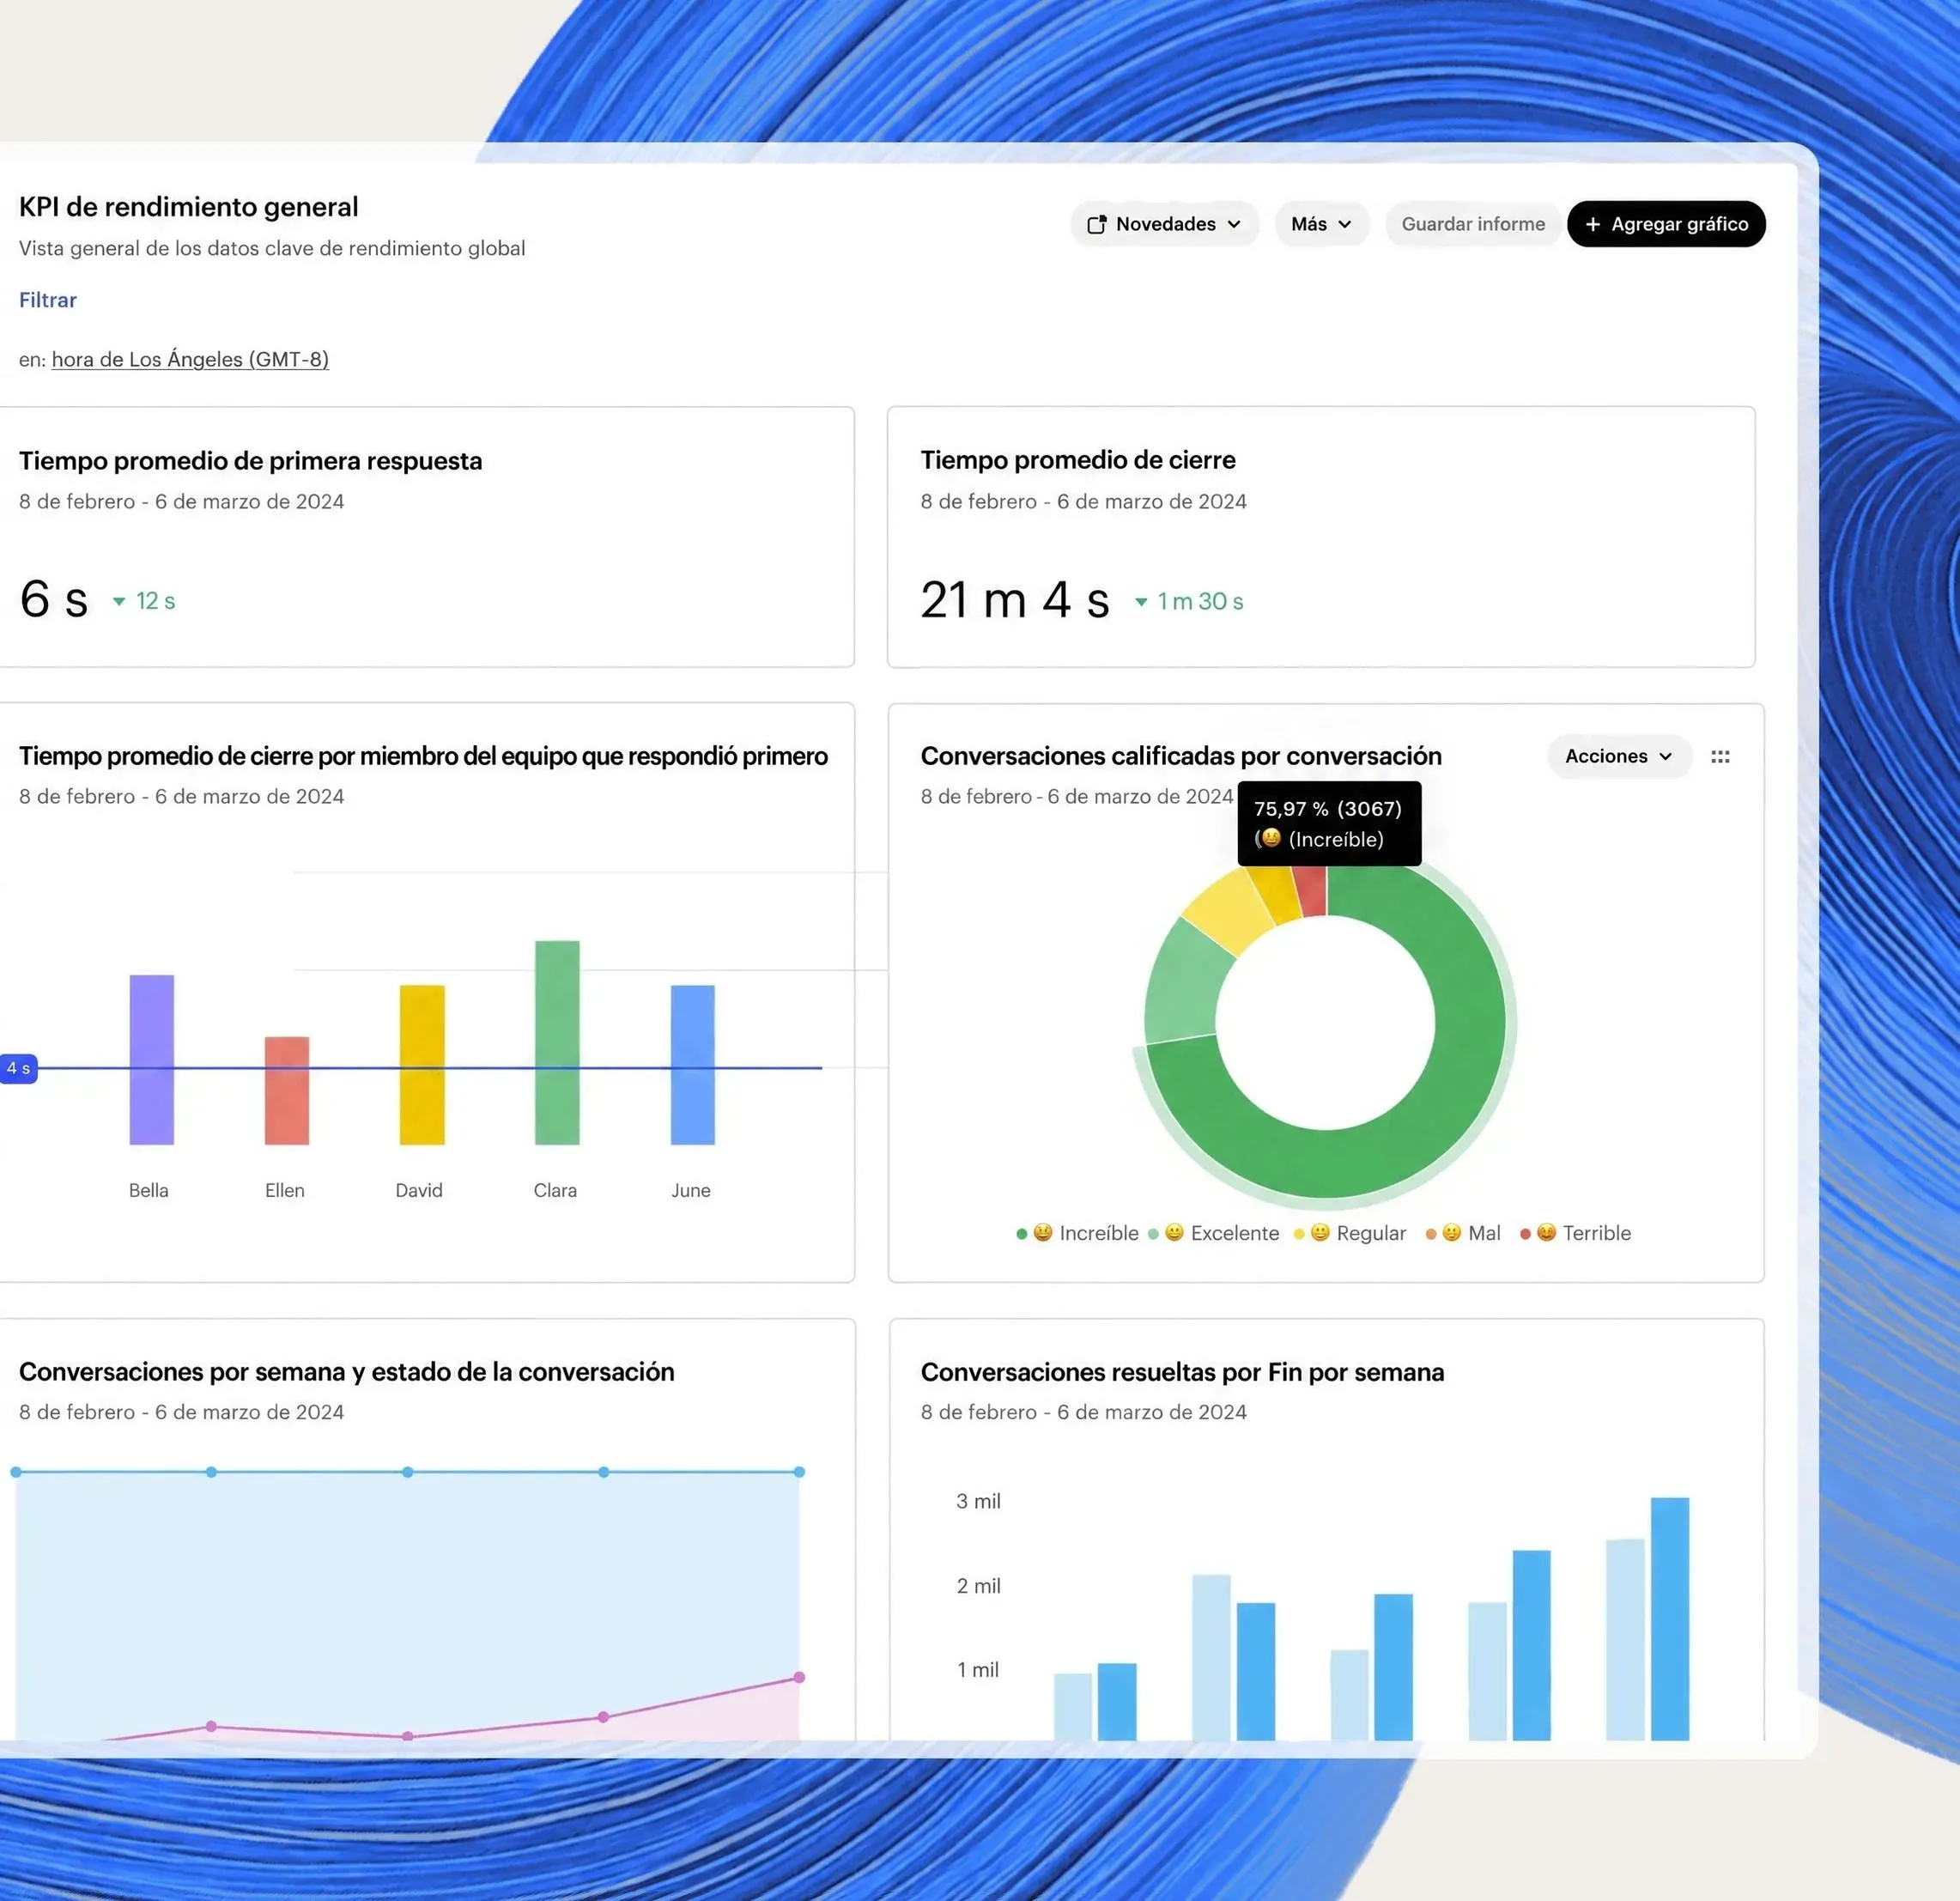
Task: Click title Tiempo promedio de primera respuesta
Action: point(250,461)
